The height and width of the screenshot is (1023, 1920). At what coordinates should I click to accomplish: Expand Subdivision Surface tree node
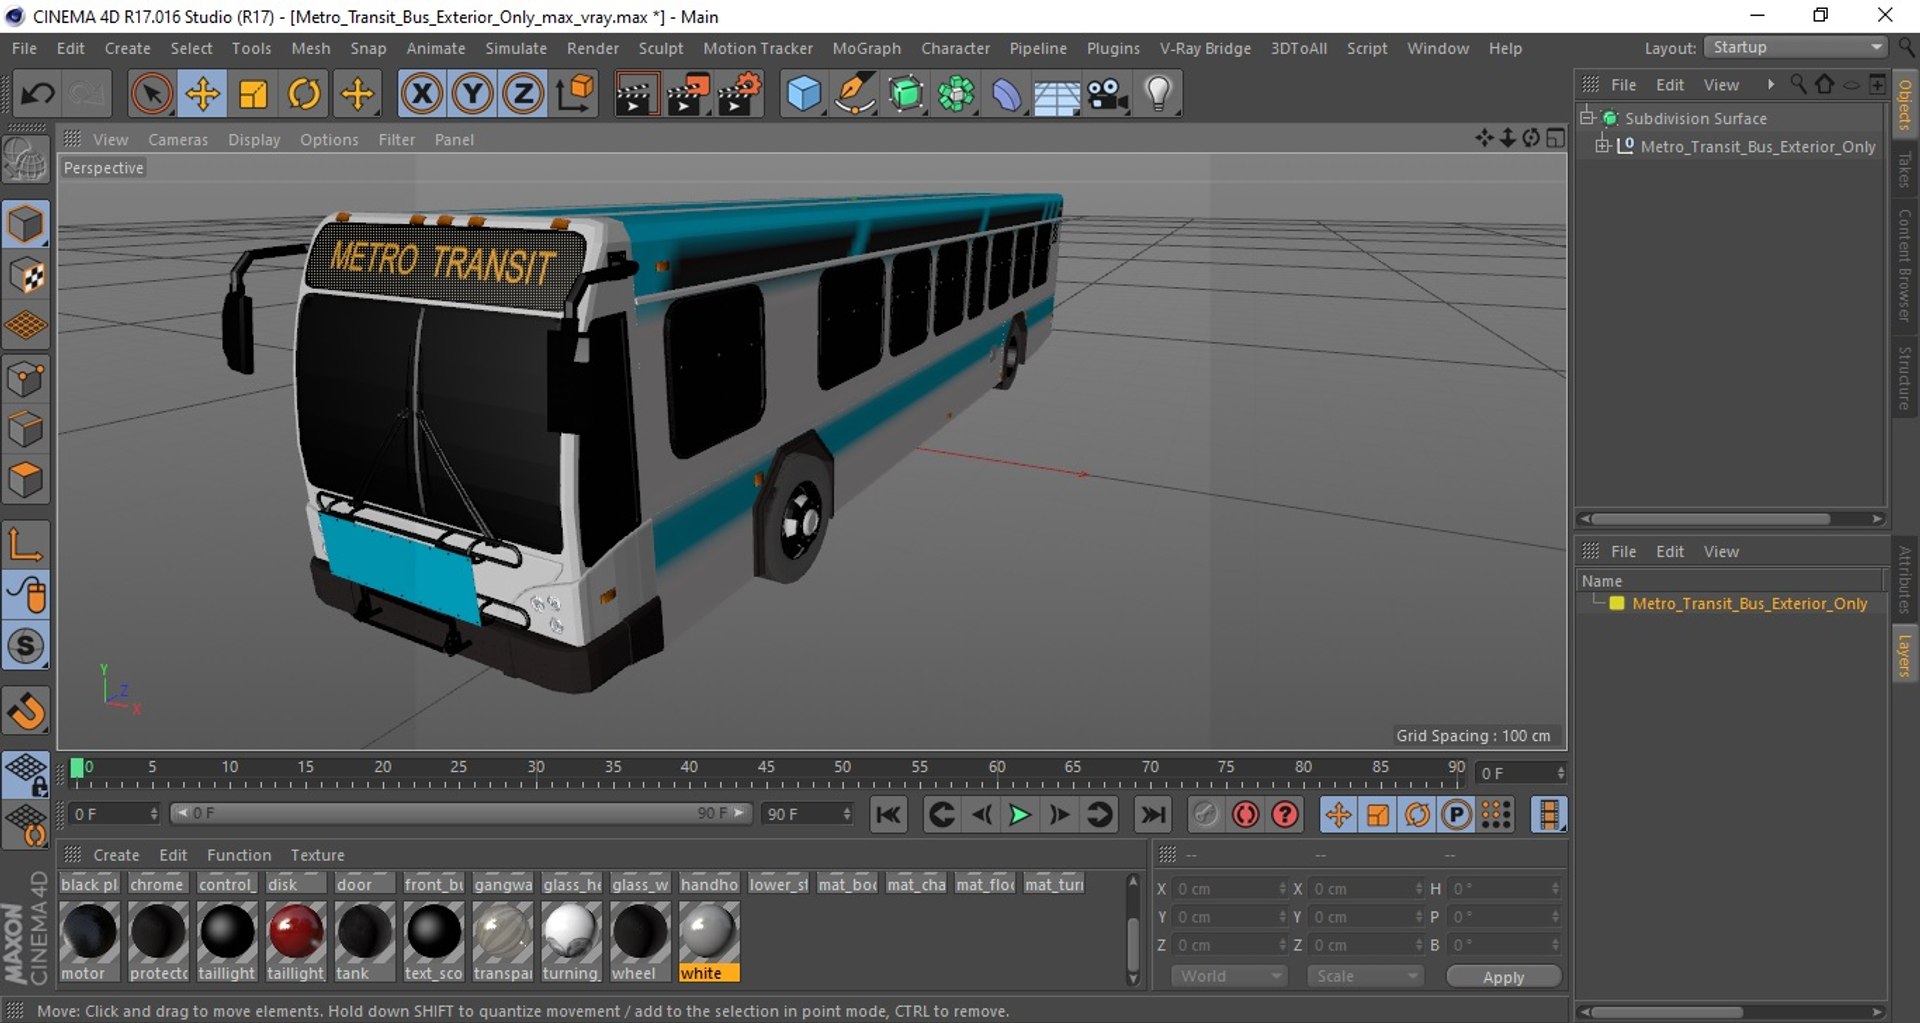pyautogui.click(x=1587, y=118)
